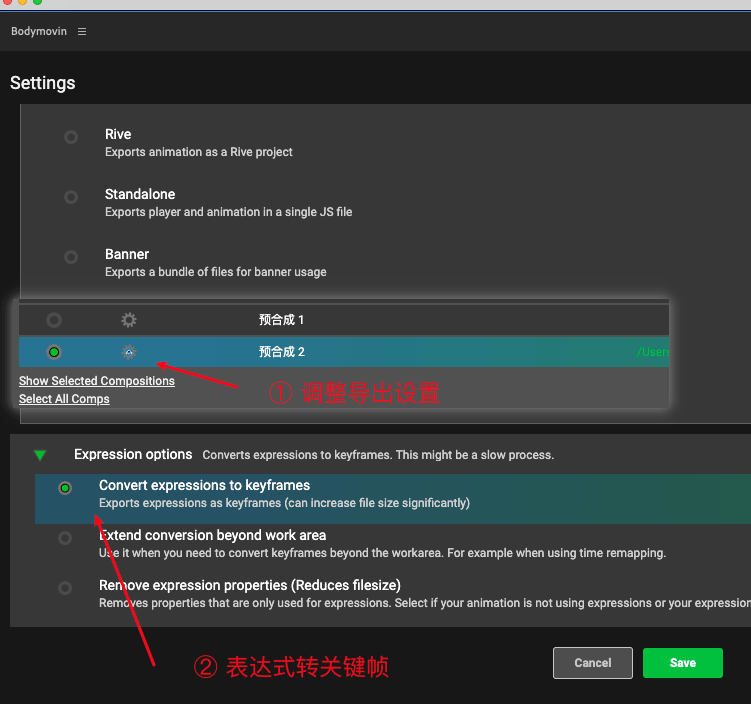The image size is (751, 704).
Task: Toggle Convert expressions to keyframes option
Action: (x=65, y=488)
